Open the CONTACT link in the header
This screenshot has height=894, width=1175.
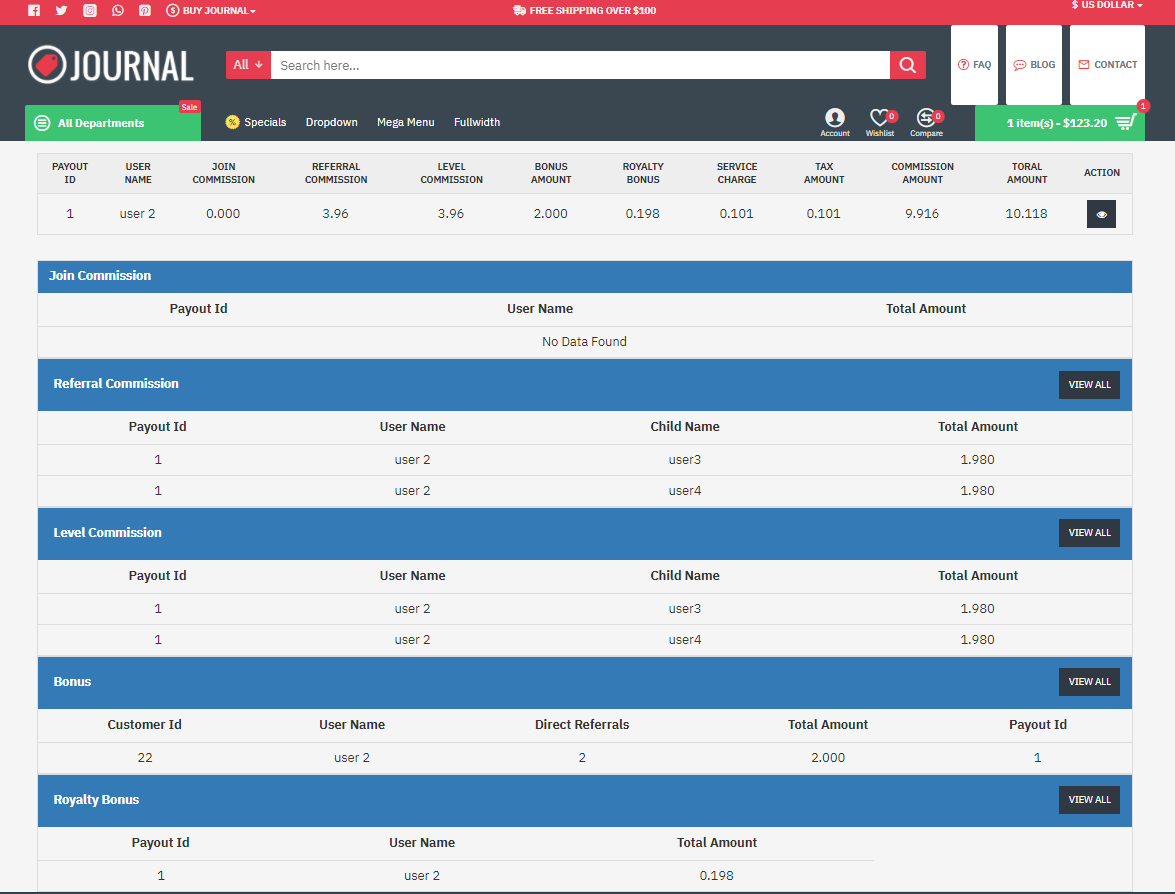(x=1107, y=64)
